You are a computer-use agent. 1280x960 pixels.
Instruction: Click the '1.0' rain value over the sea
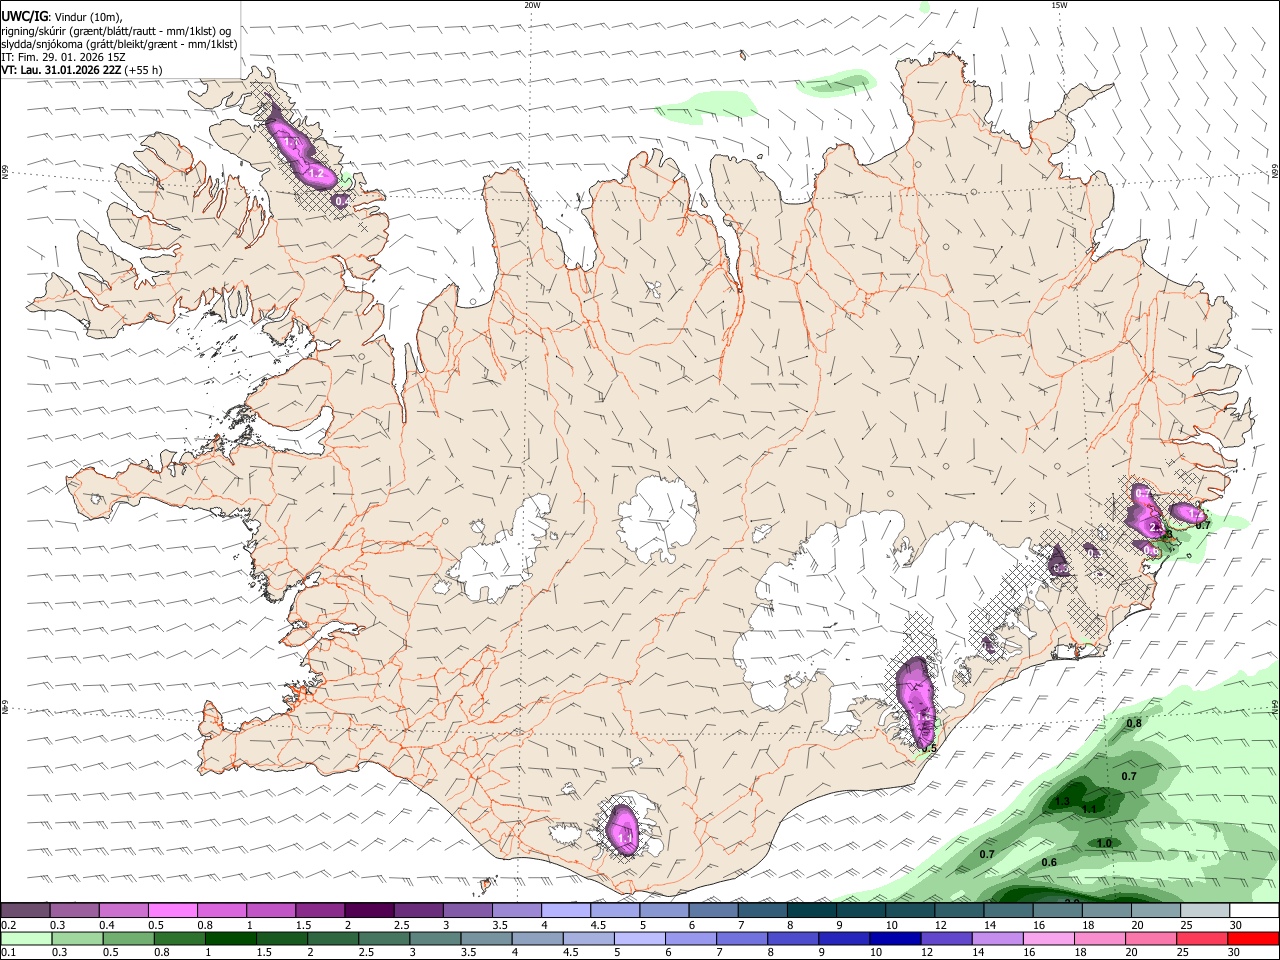pos(1104,843)
